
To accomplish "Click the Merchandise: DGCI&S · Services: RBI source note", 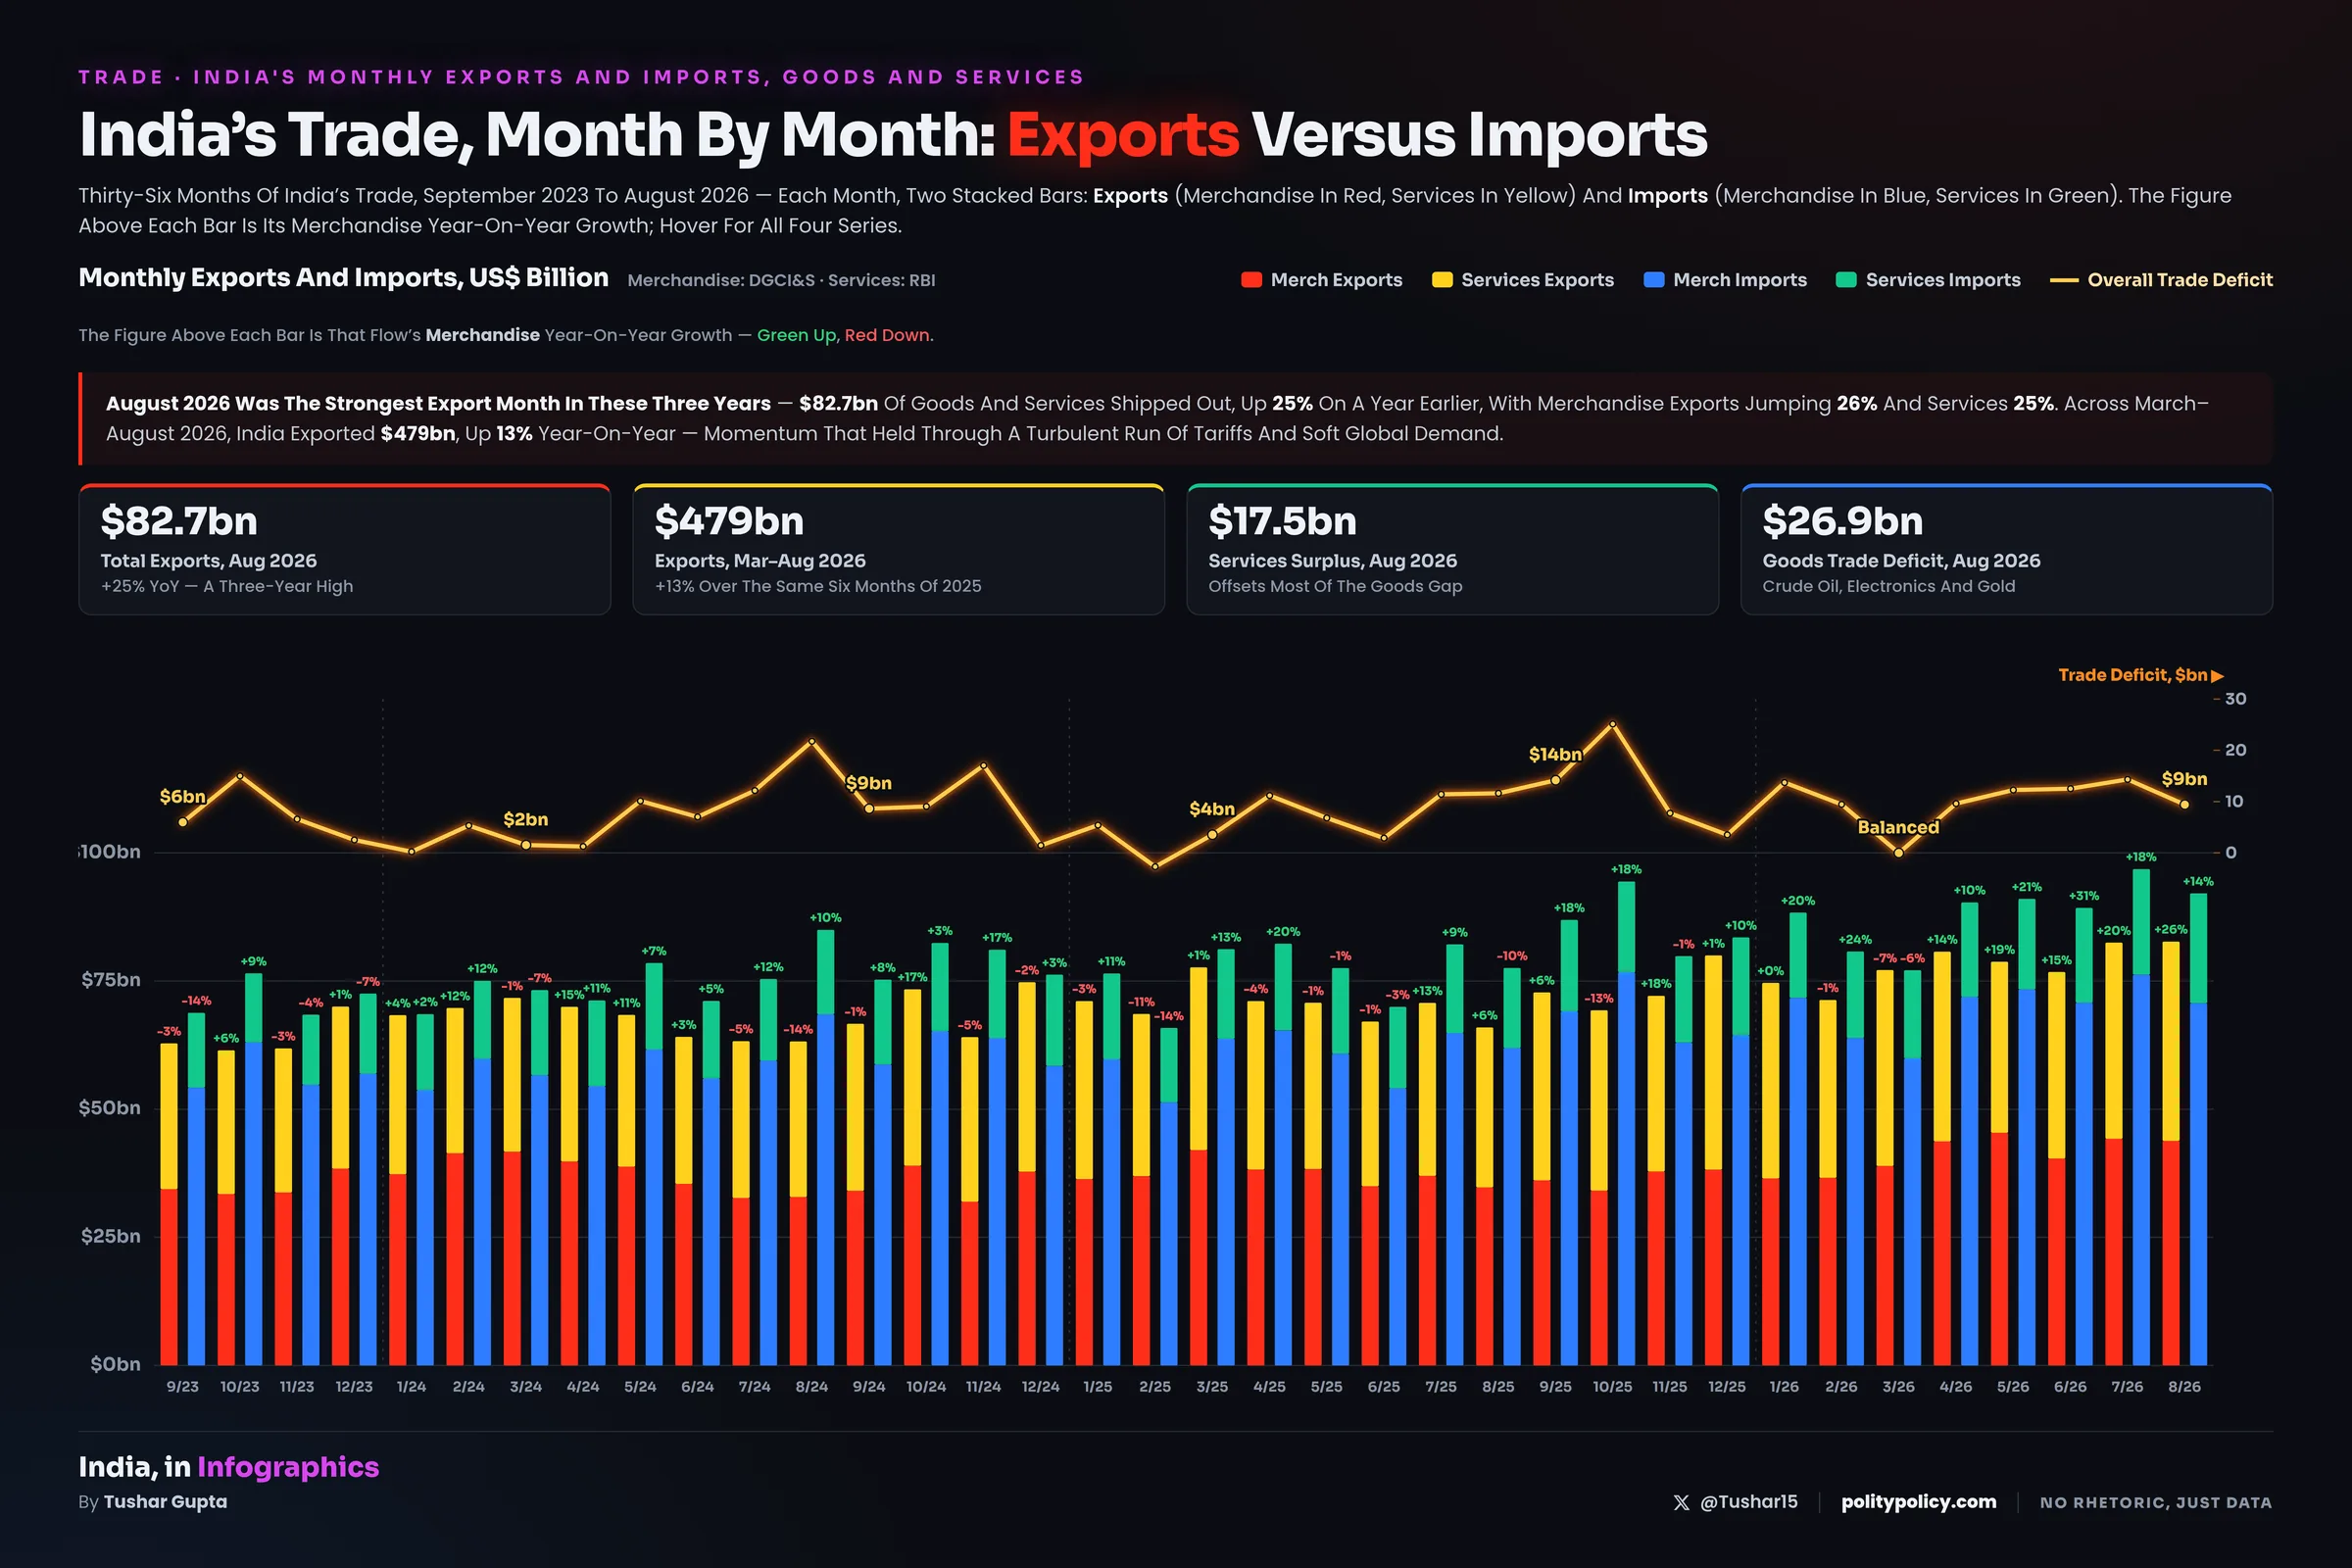I will [781, 281].
